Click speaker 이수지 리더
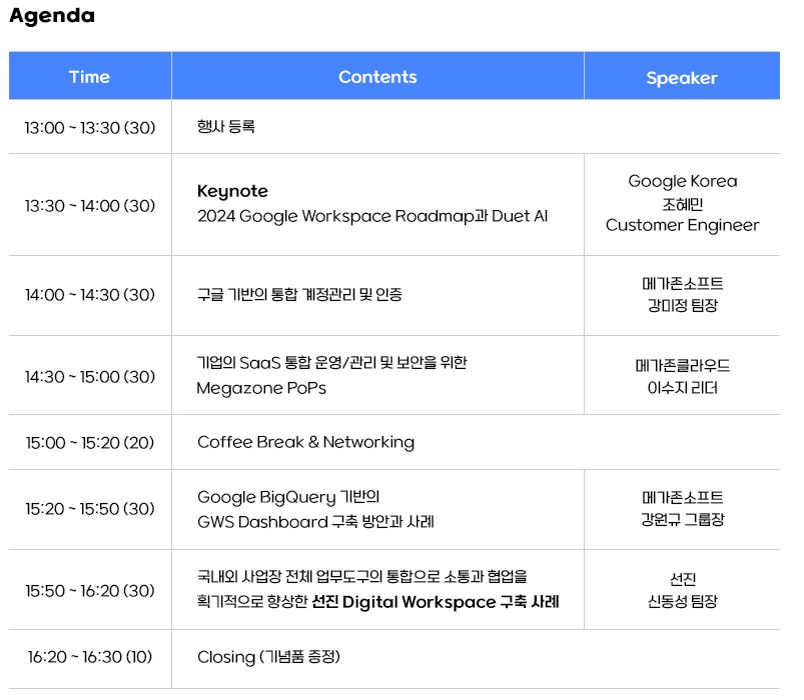Image resolution: width=804 pixels, height=700 pixels. (x=682, y=388)
